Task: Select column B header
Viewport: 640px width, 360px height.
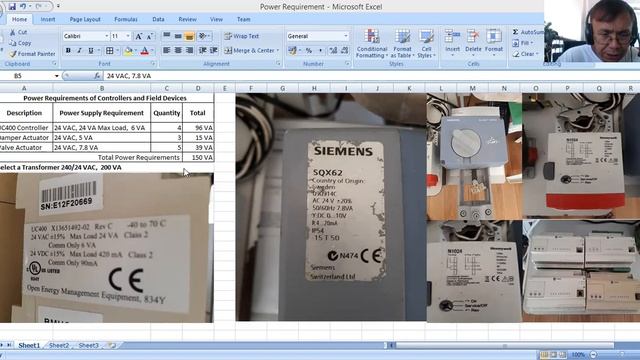Action: click(x=102, y=88)
